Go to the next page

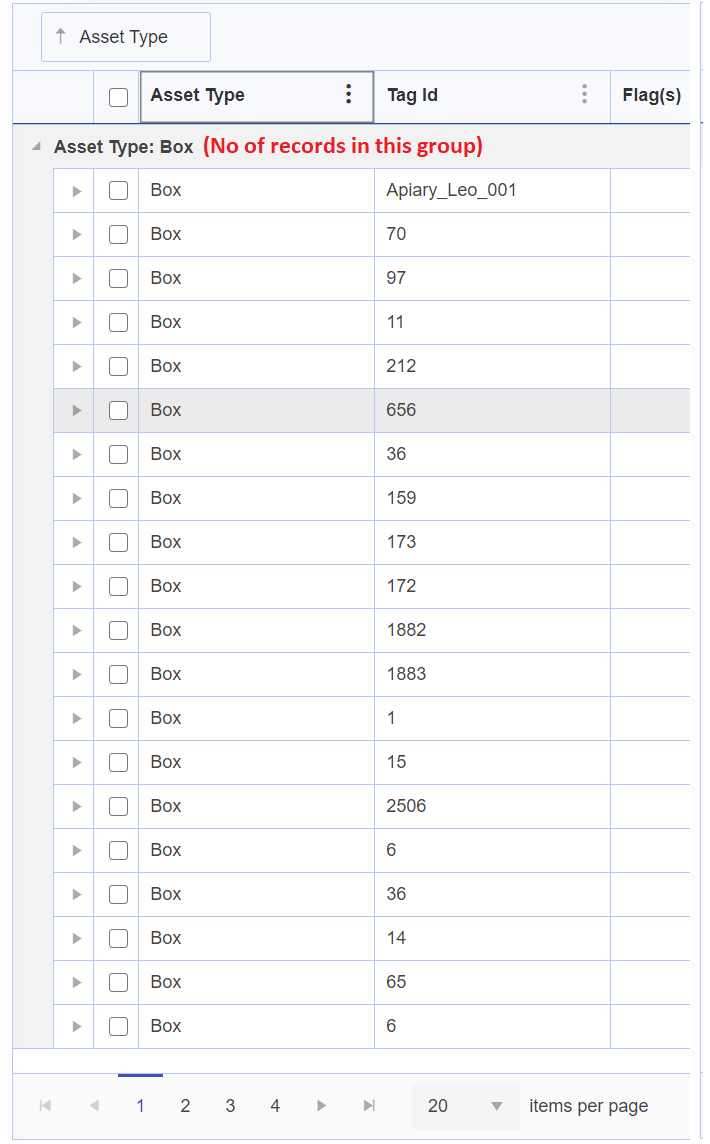pyautogui.click(x=321, y=1105)
